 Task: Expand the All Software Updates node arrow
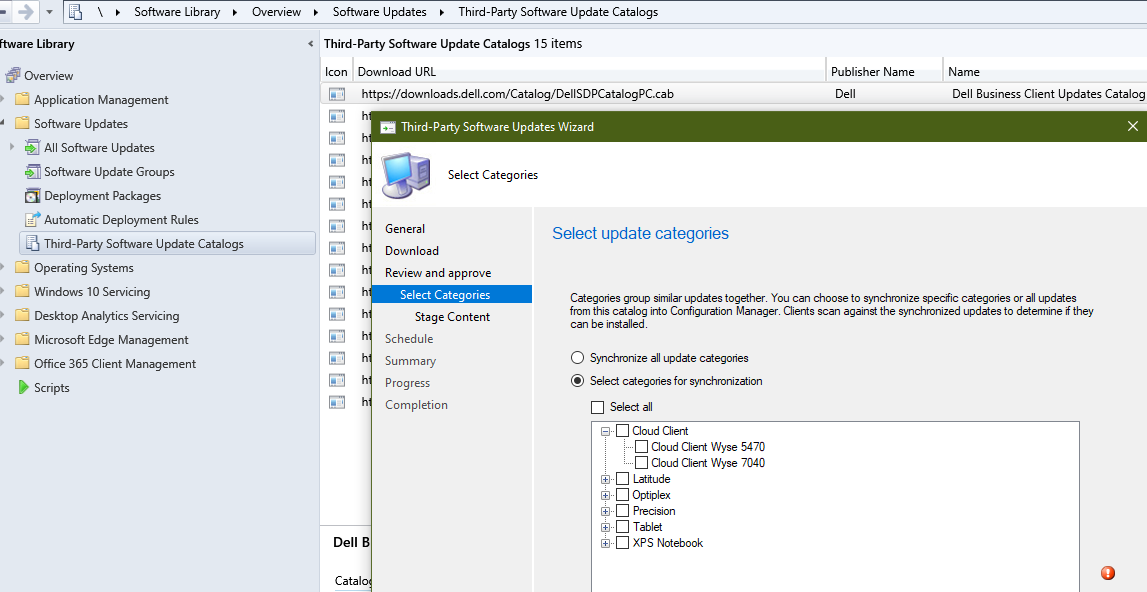pos(12,147)
